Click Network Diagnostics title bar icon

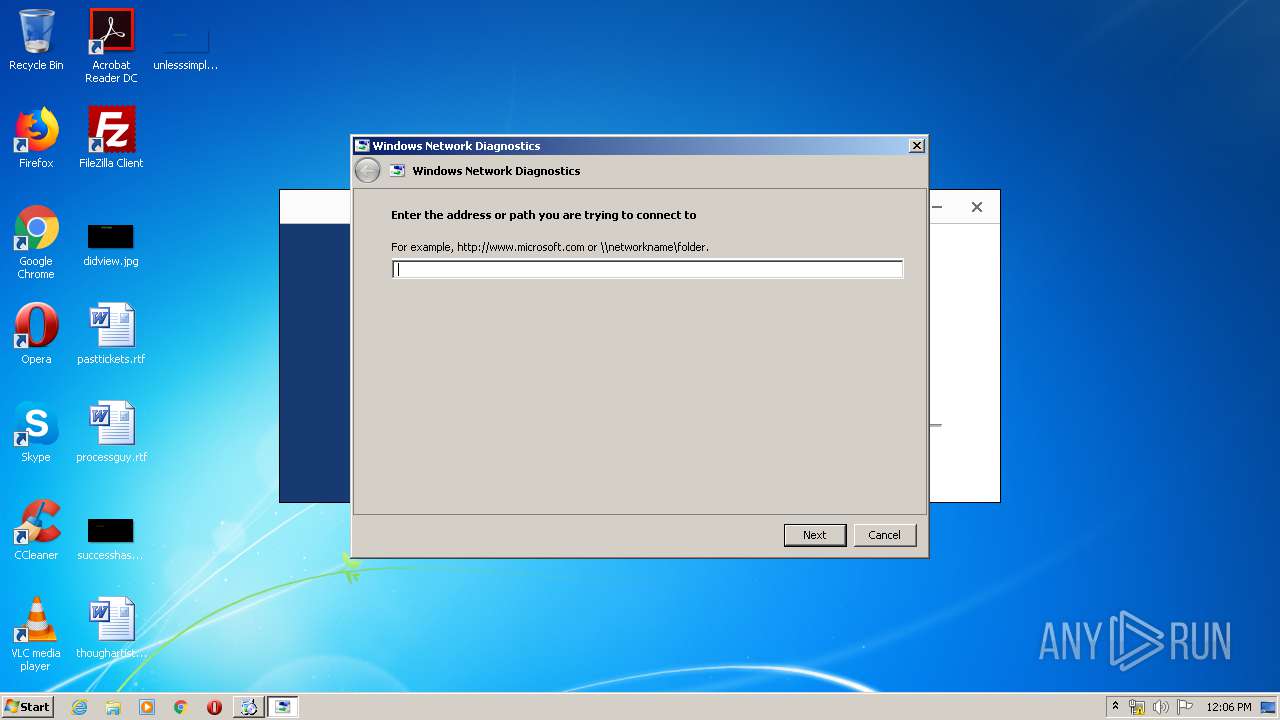click(363, 146)
